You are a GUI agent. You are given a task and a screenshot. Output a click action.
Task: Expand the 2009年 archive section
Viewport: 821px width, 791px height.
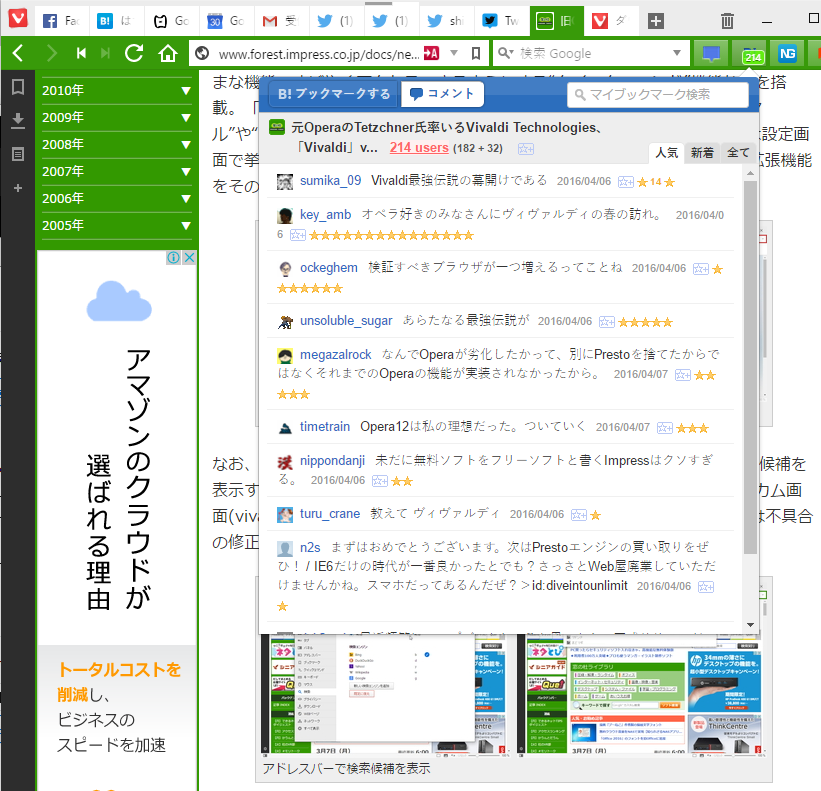click(116, 118)
